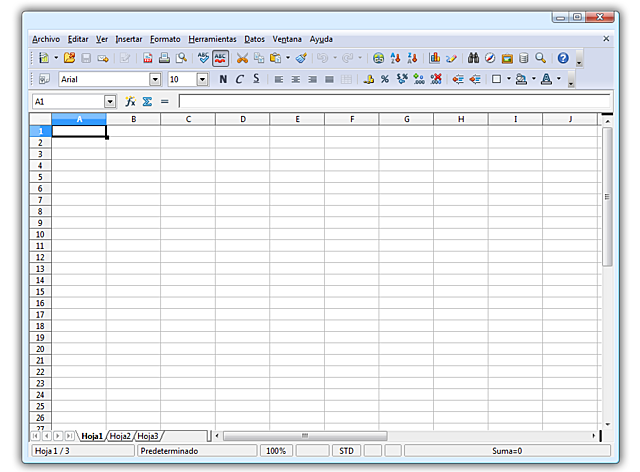Open Styles and Formatting icon
This screenshot has width=640, height=472.
click(44, 79)
